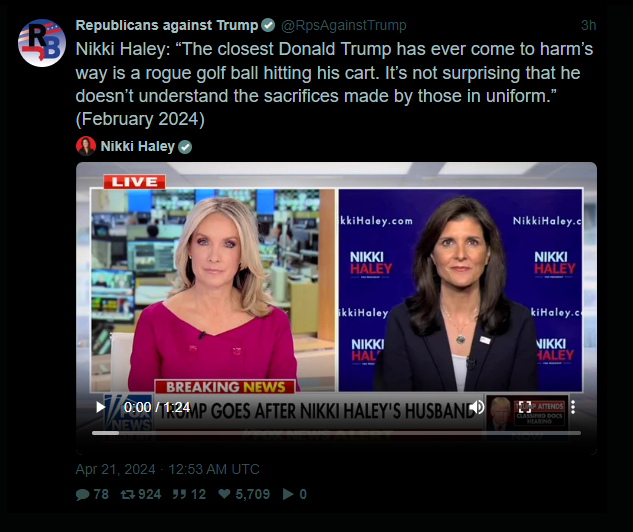Mute the video using the speaker icon
The width and height of the screenshot is (633, 532).
point(477,407)
